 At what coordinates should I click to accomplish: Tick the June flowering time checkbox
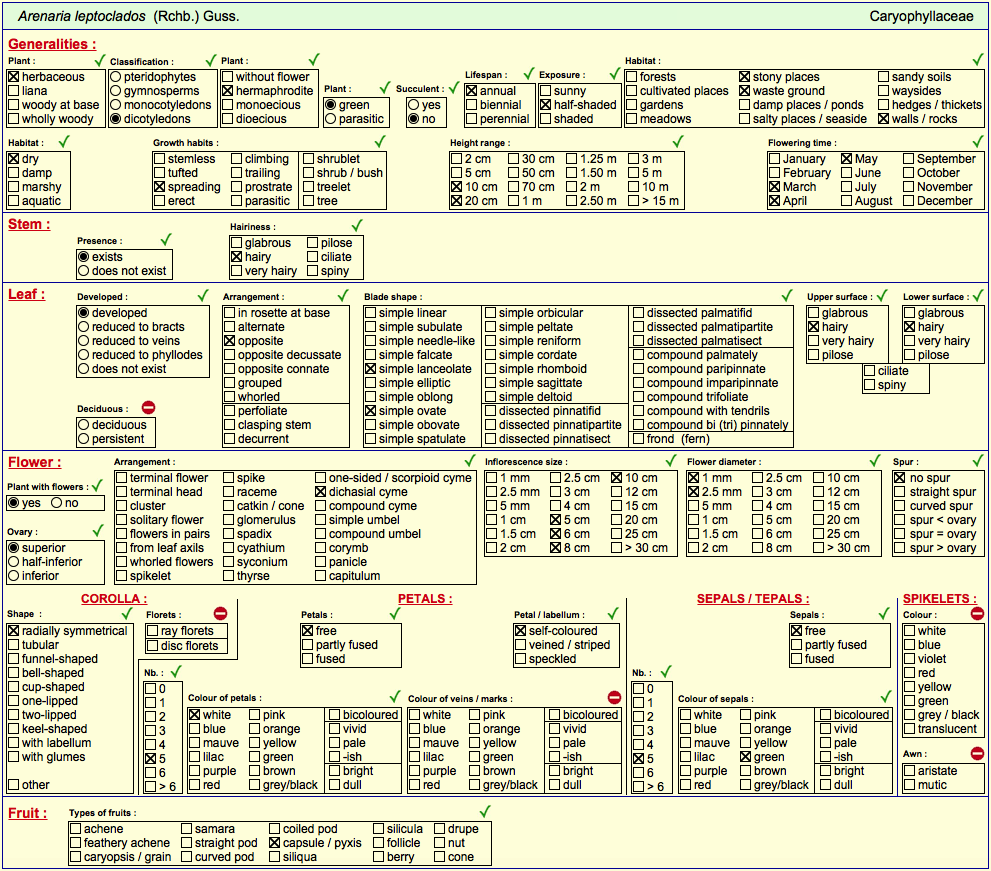pyautogui.click(x=847, y=173)
